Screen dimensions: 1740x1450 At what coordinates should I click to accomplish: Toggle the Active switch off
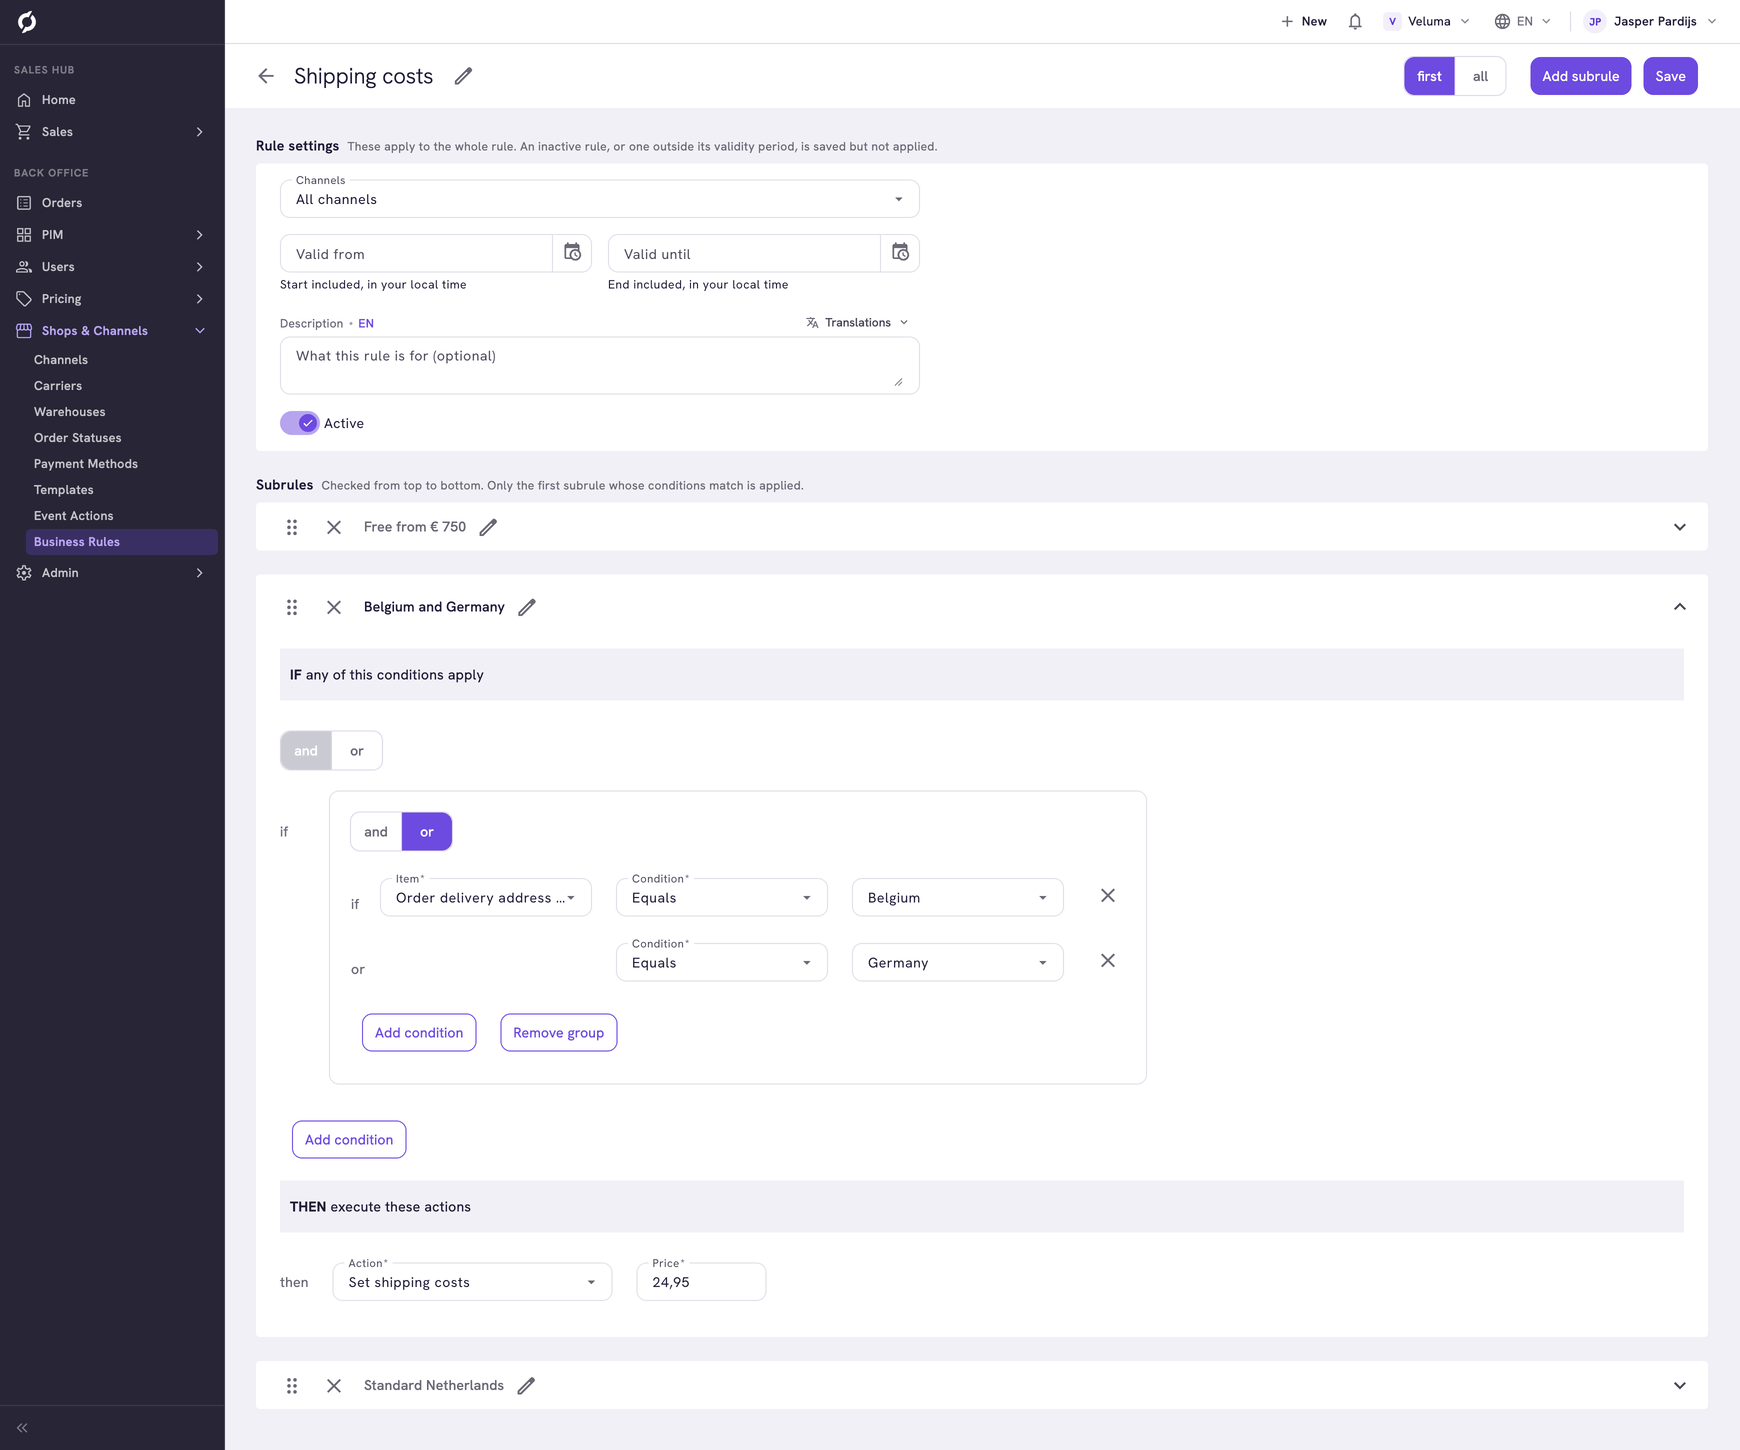coord(299,423)
